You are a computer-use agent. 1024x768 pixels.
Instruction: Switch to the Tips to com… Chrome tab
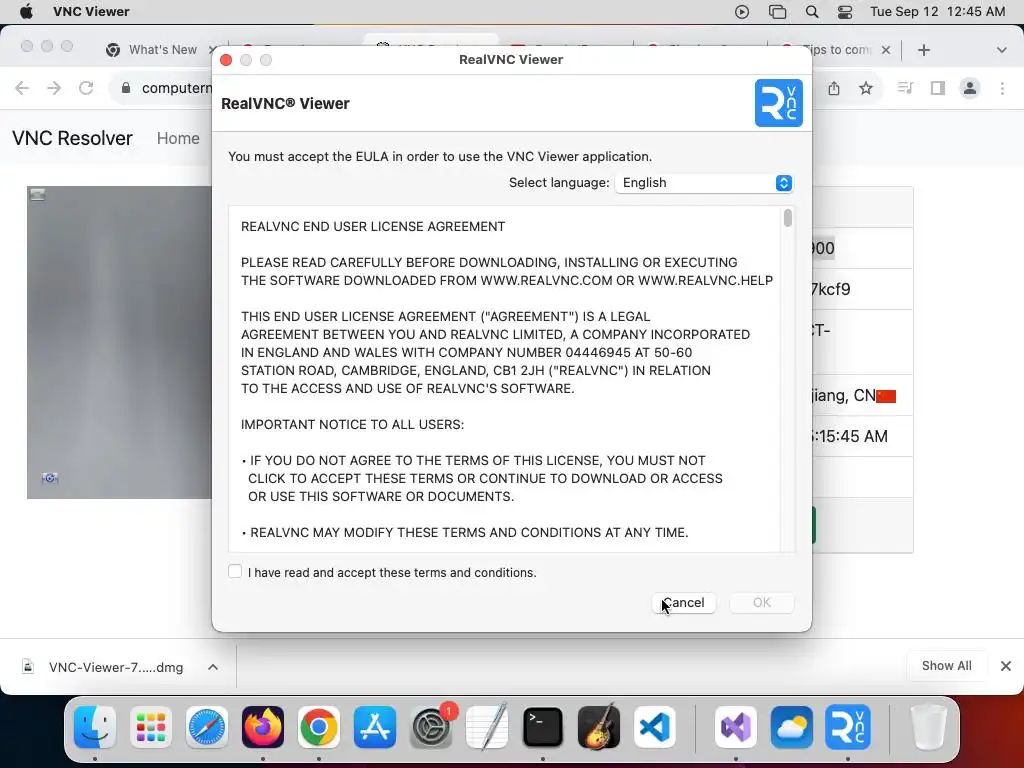tap(837, 50)
